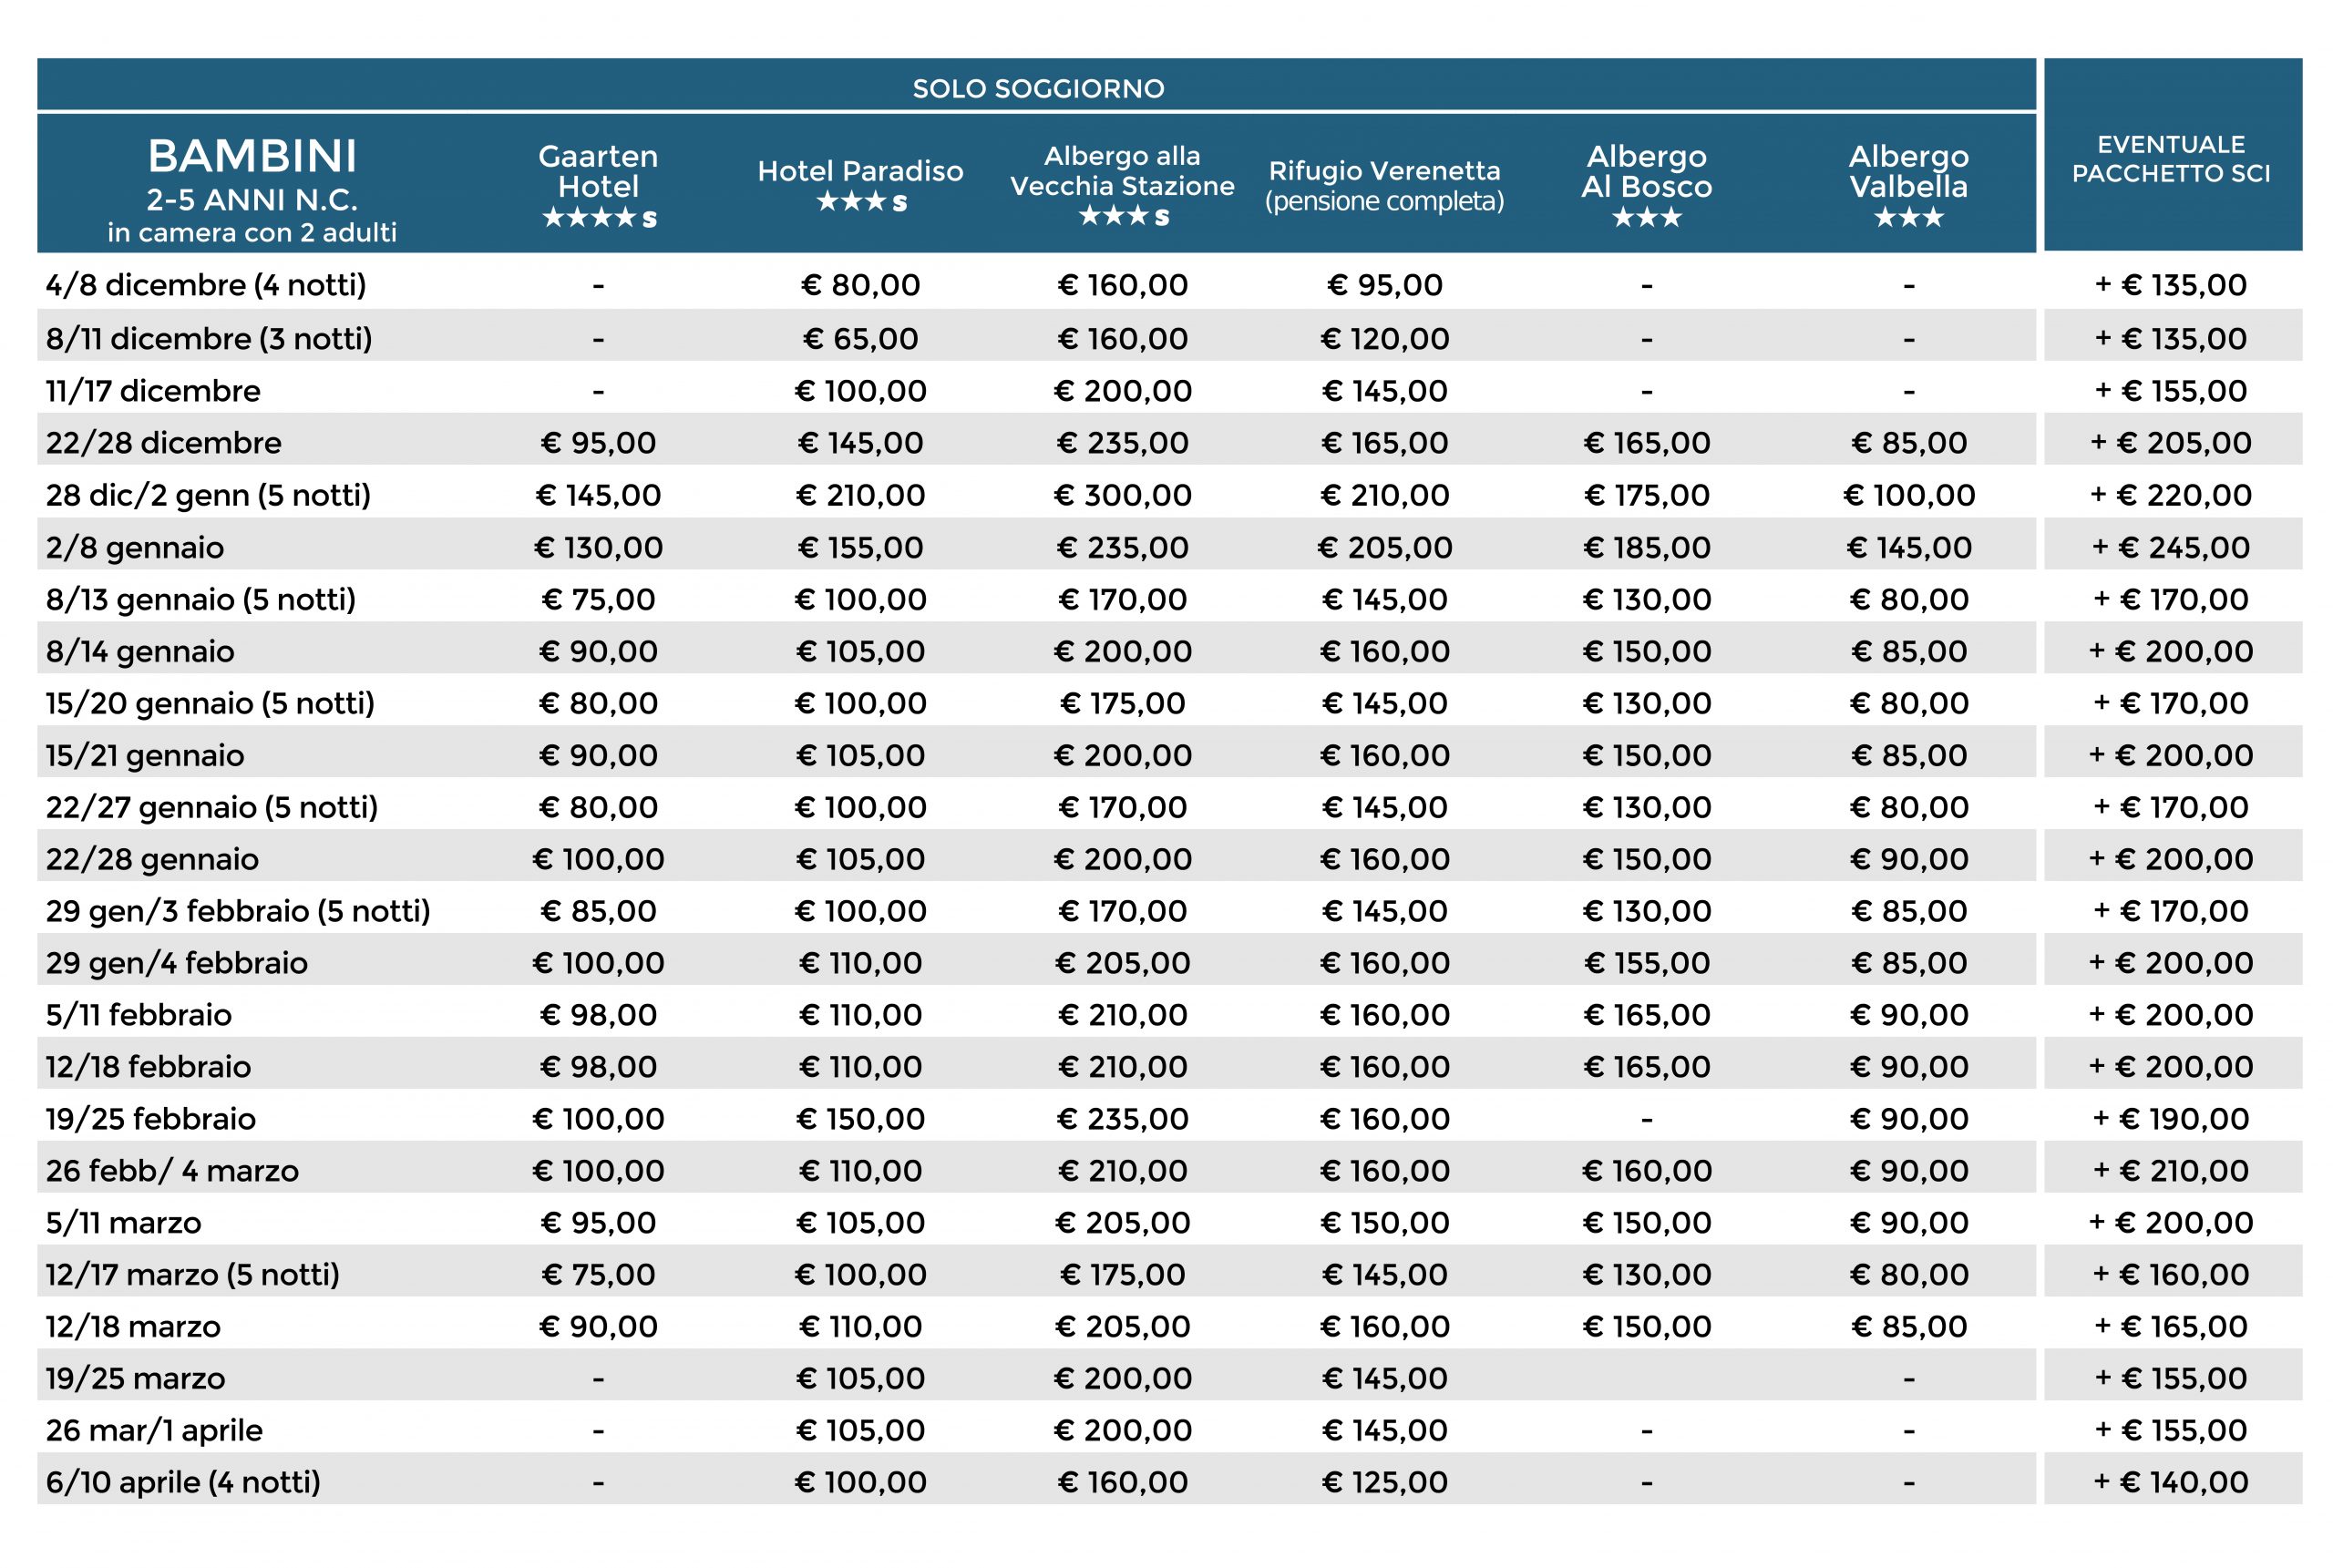Click Rifugio Verenetta € 95,00 for 4/8 dicembre

(x=1385, y=286)
